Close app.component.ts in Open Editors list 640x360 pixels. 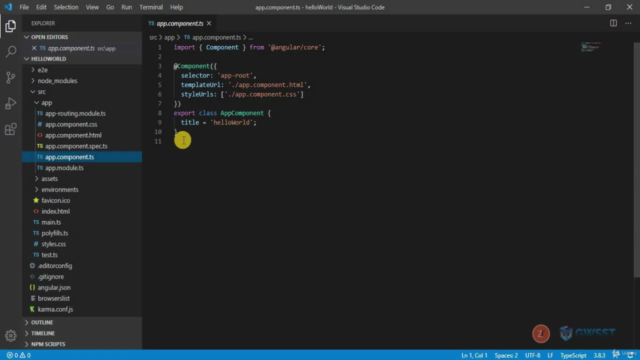(34, 48)
